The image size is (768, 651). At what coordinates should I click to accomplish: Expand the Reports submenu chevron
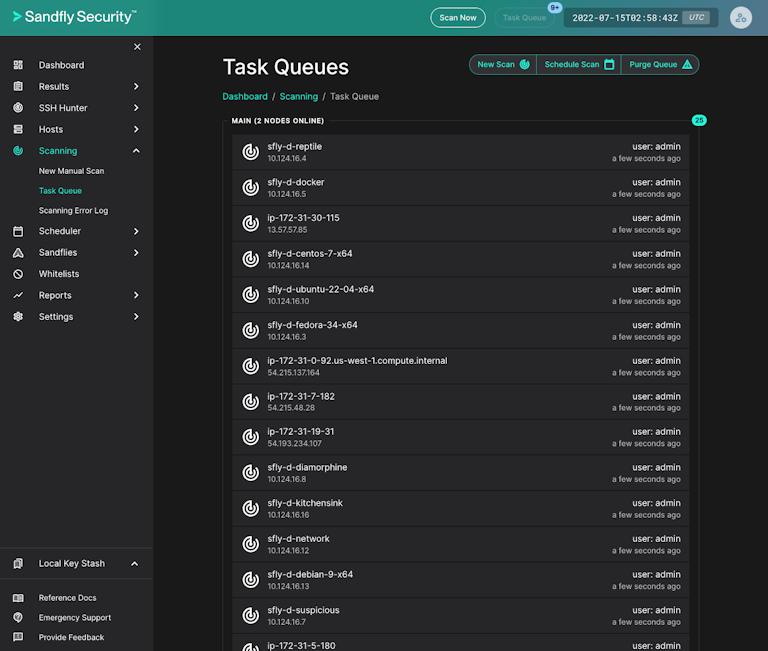click(x=136, y=295)
